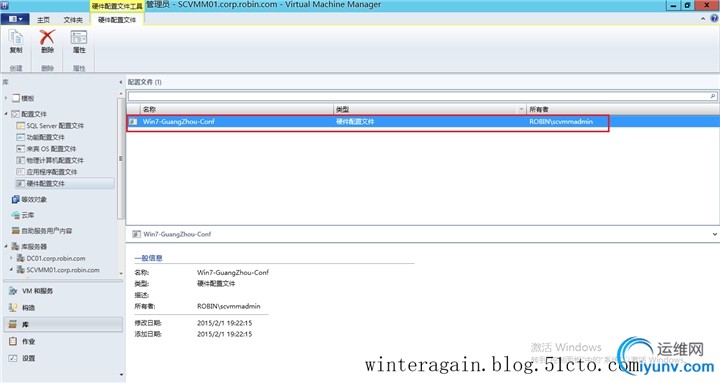
Task: Click the 一般信息 section heading
Action: pos(148,258)
